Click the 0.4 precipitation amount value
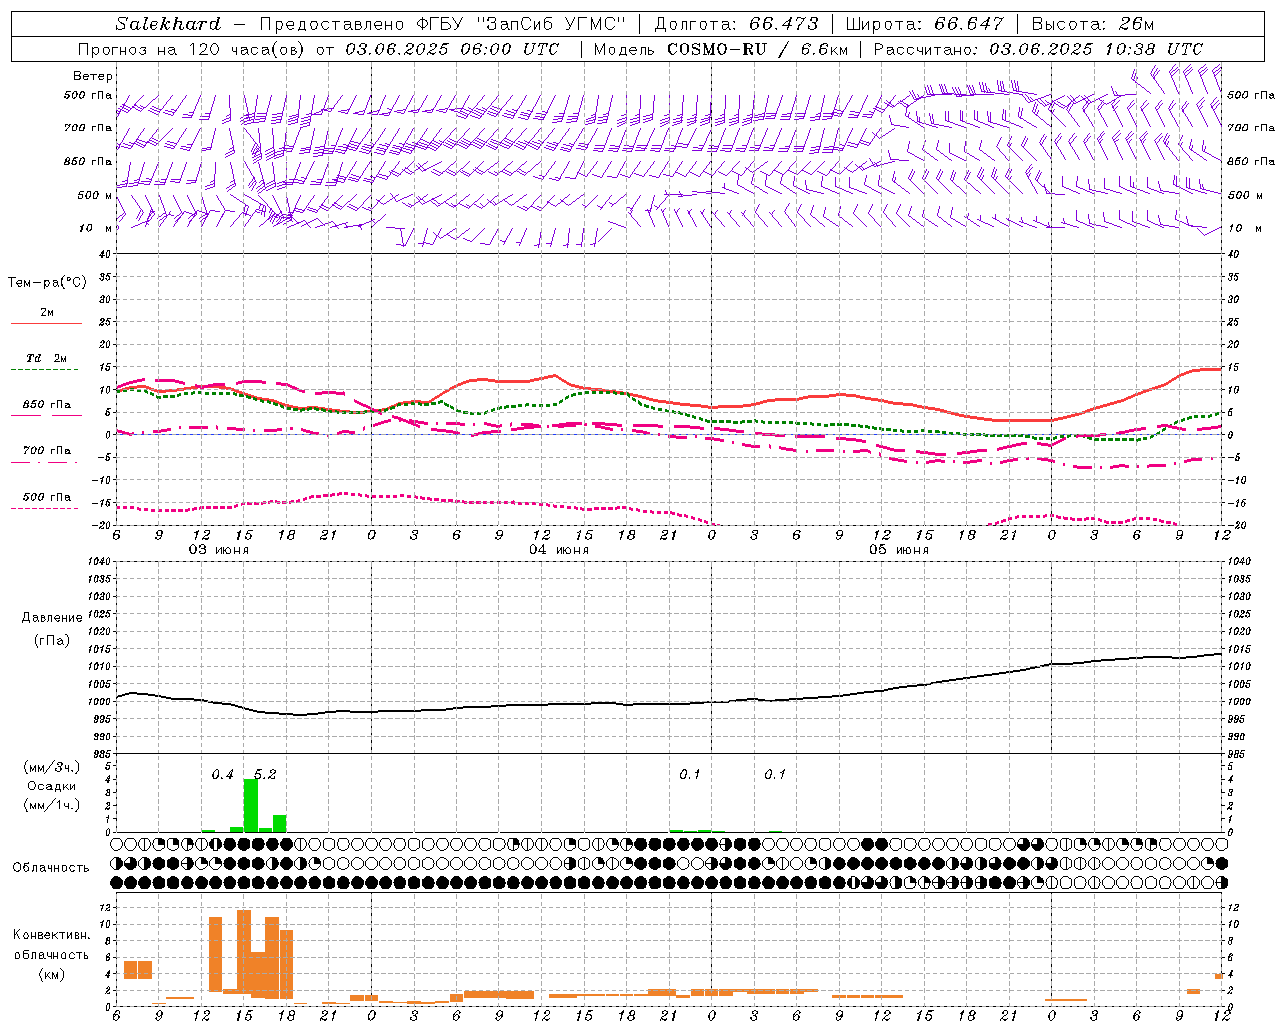 tap(222, 775)
